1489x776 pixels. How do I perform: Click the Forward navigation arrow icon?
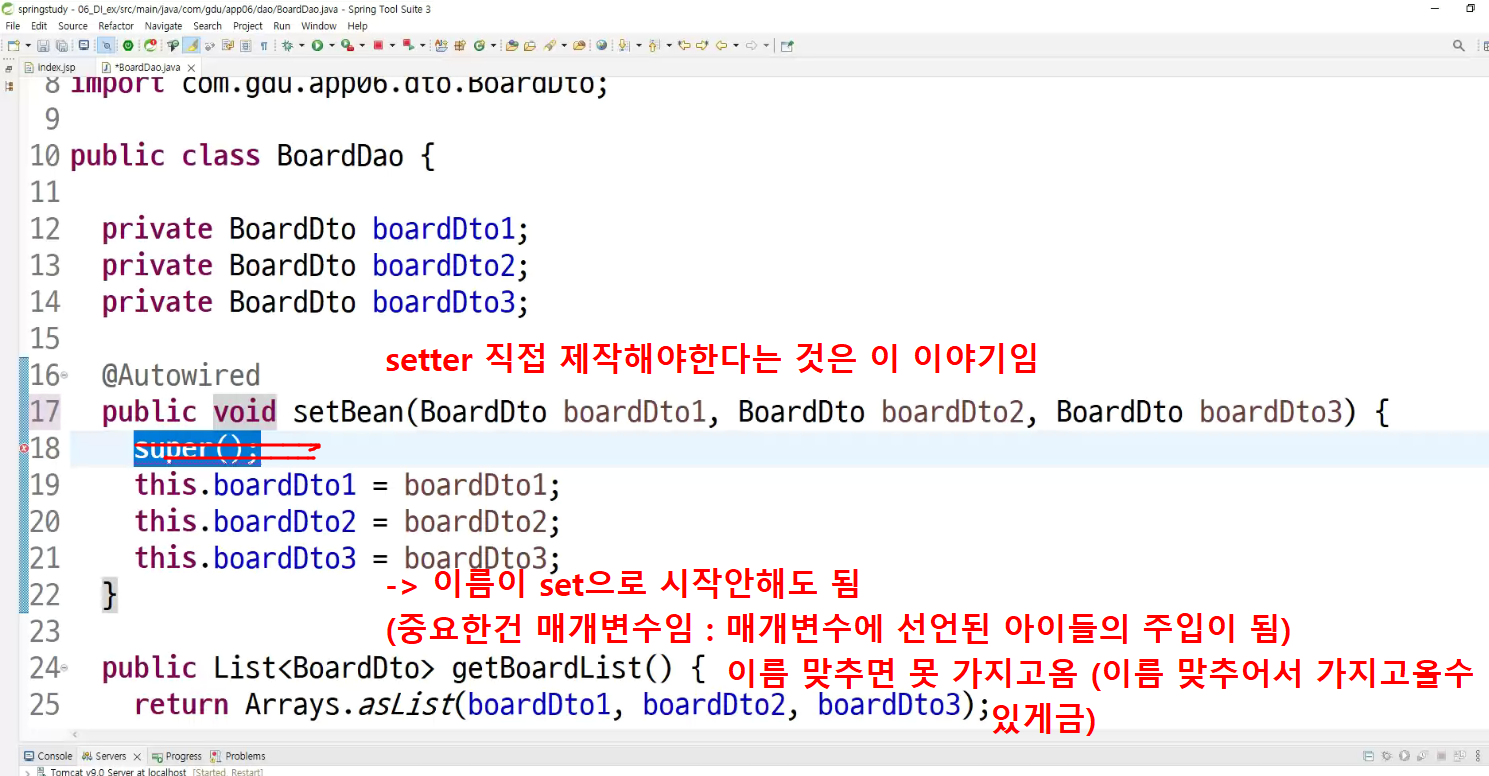point(751,45)
